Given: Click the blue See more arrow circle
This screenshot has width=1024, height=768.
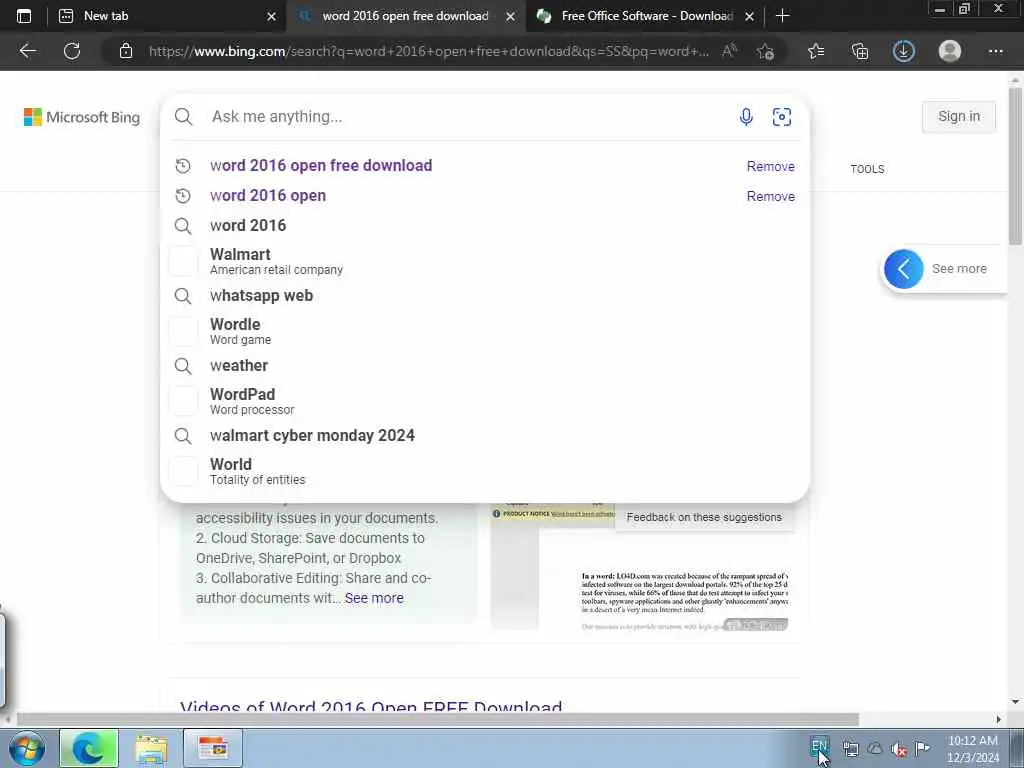Looking at the screenshot, I should pos(904,268).
